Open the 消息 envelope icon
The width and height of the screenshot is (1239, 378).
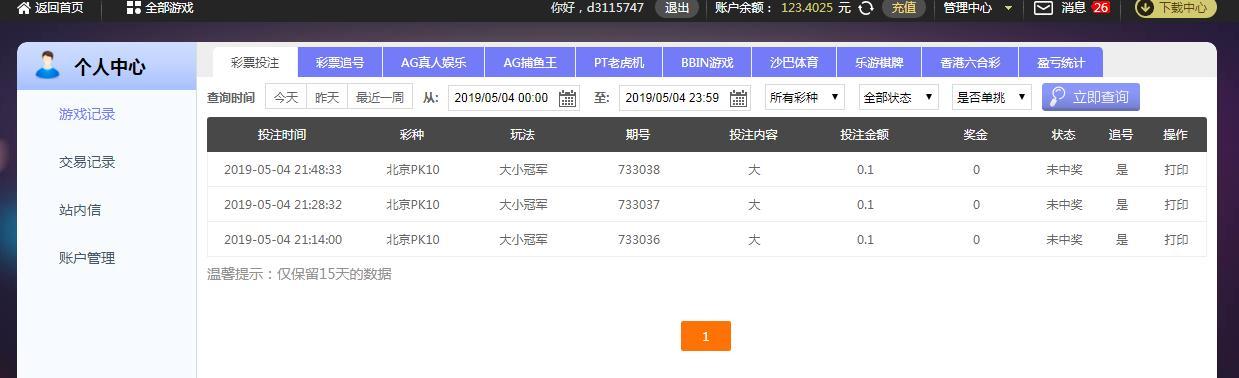(x=1043, y=8)
